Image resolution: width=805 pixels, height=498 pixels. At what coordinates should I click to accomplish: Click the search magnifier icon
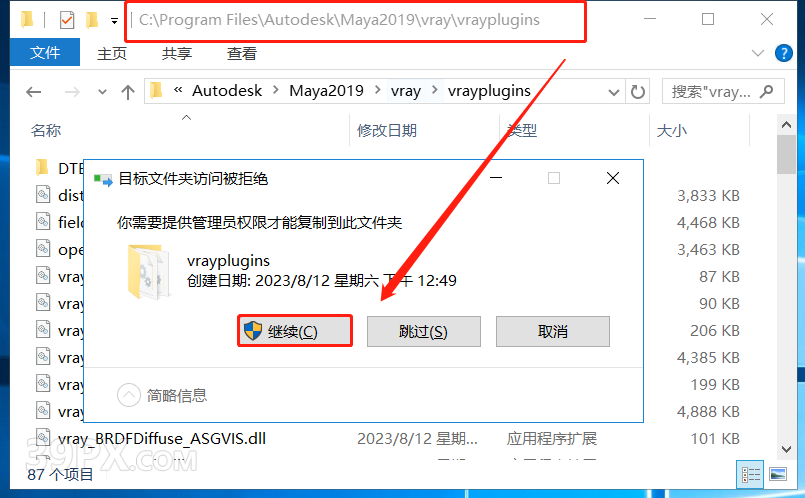[766, 92]
